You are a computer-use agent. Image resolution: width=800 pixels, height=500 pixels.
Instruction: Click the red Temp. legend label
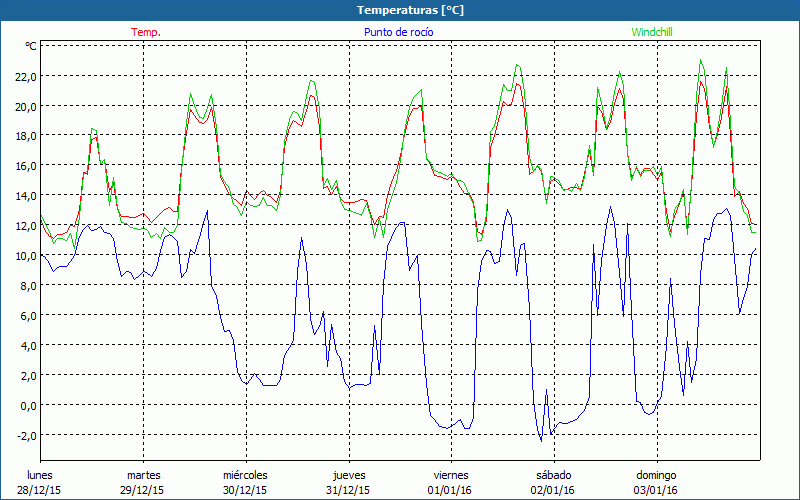point(145,32)
